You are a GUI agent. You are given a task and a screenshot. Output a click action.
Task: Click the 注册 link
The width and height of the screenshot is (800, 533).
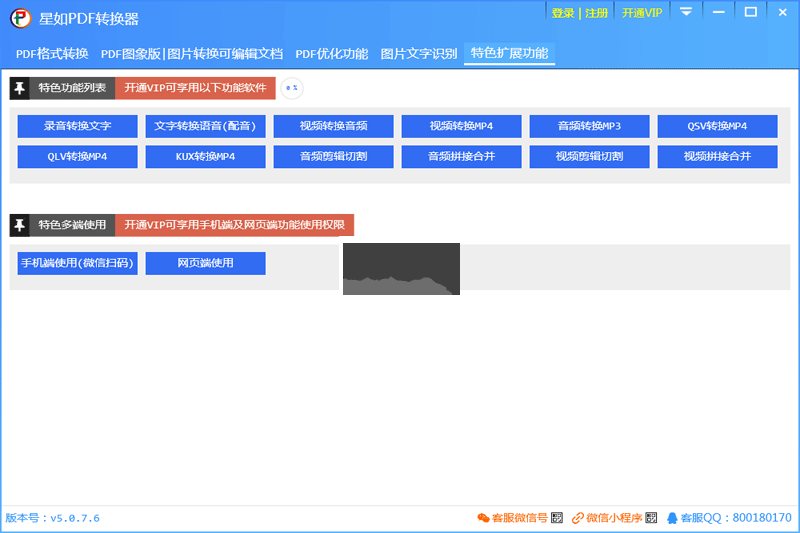(596, 13)
